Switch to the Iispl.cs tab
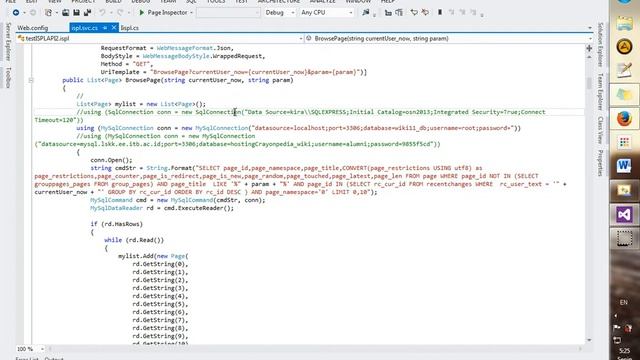This screenshot has height=360, width=640. click(130, 28)
